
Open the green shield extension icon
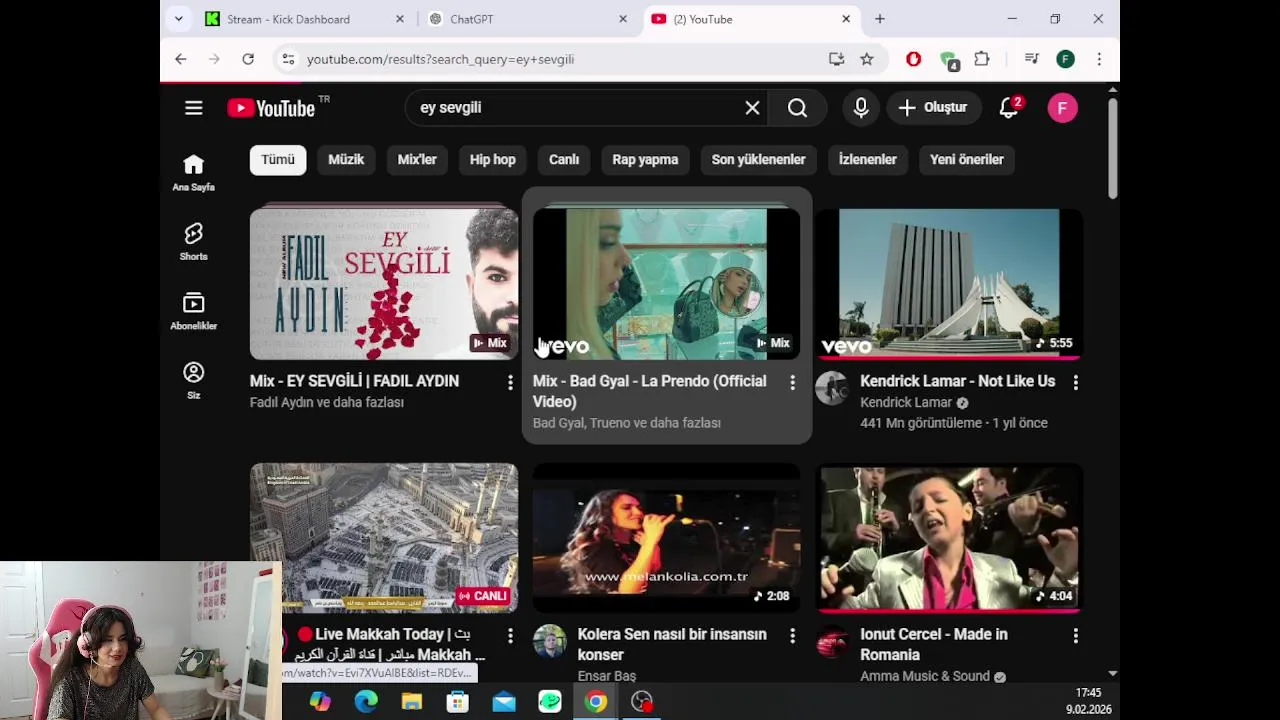(x=949, y=60)
